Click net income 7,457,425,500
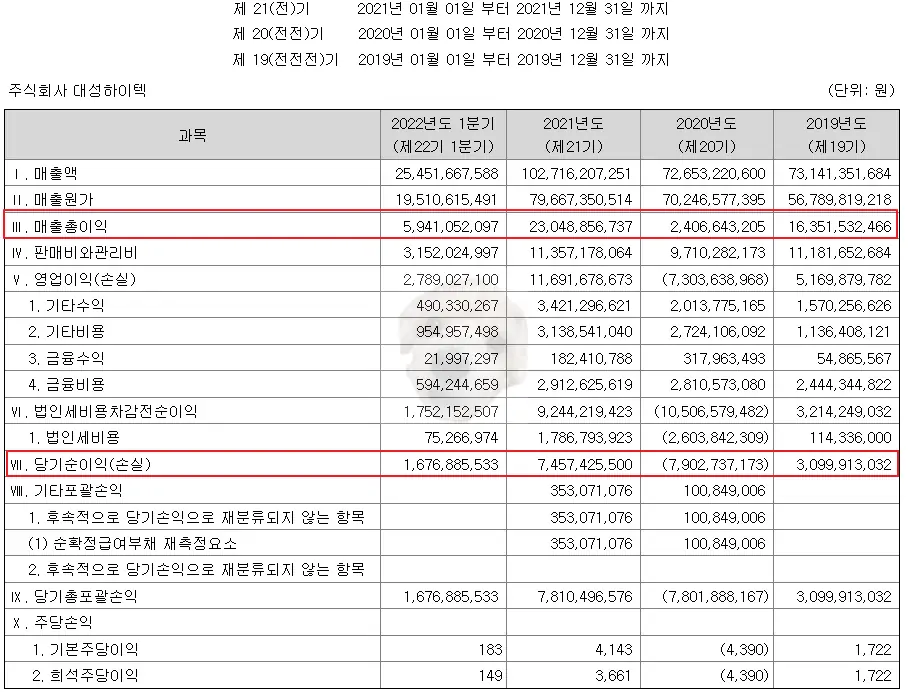The image size is (908, 692). 585,464
